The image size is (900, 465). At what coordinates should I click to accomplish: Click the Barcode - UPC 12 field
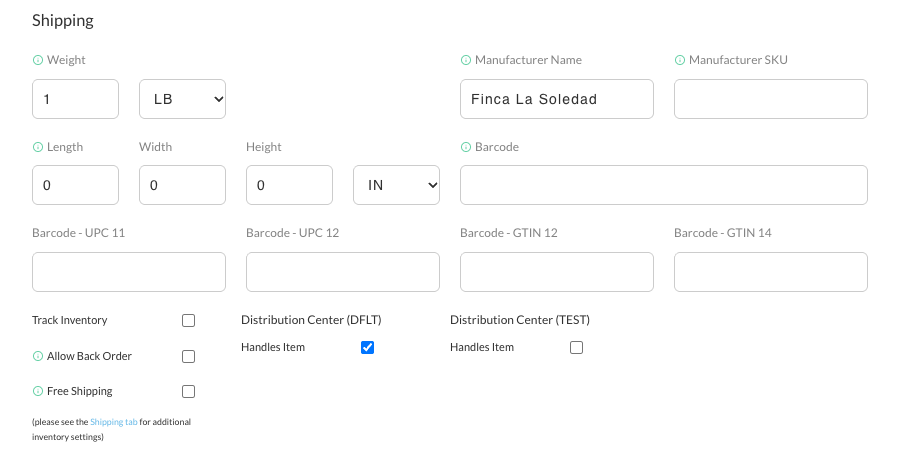(x=343, y=272)
